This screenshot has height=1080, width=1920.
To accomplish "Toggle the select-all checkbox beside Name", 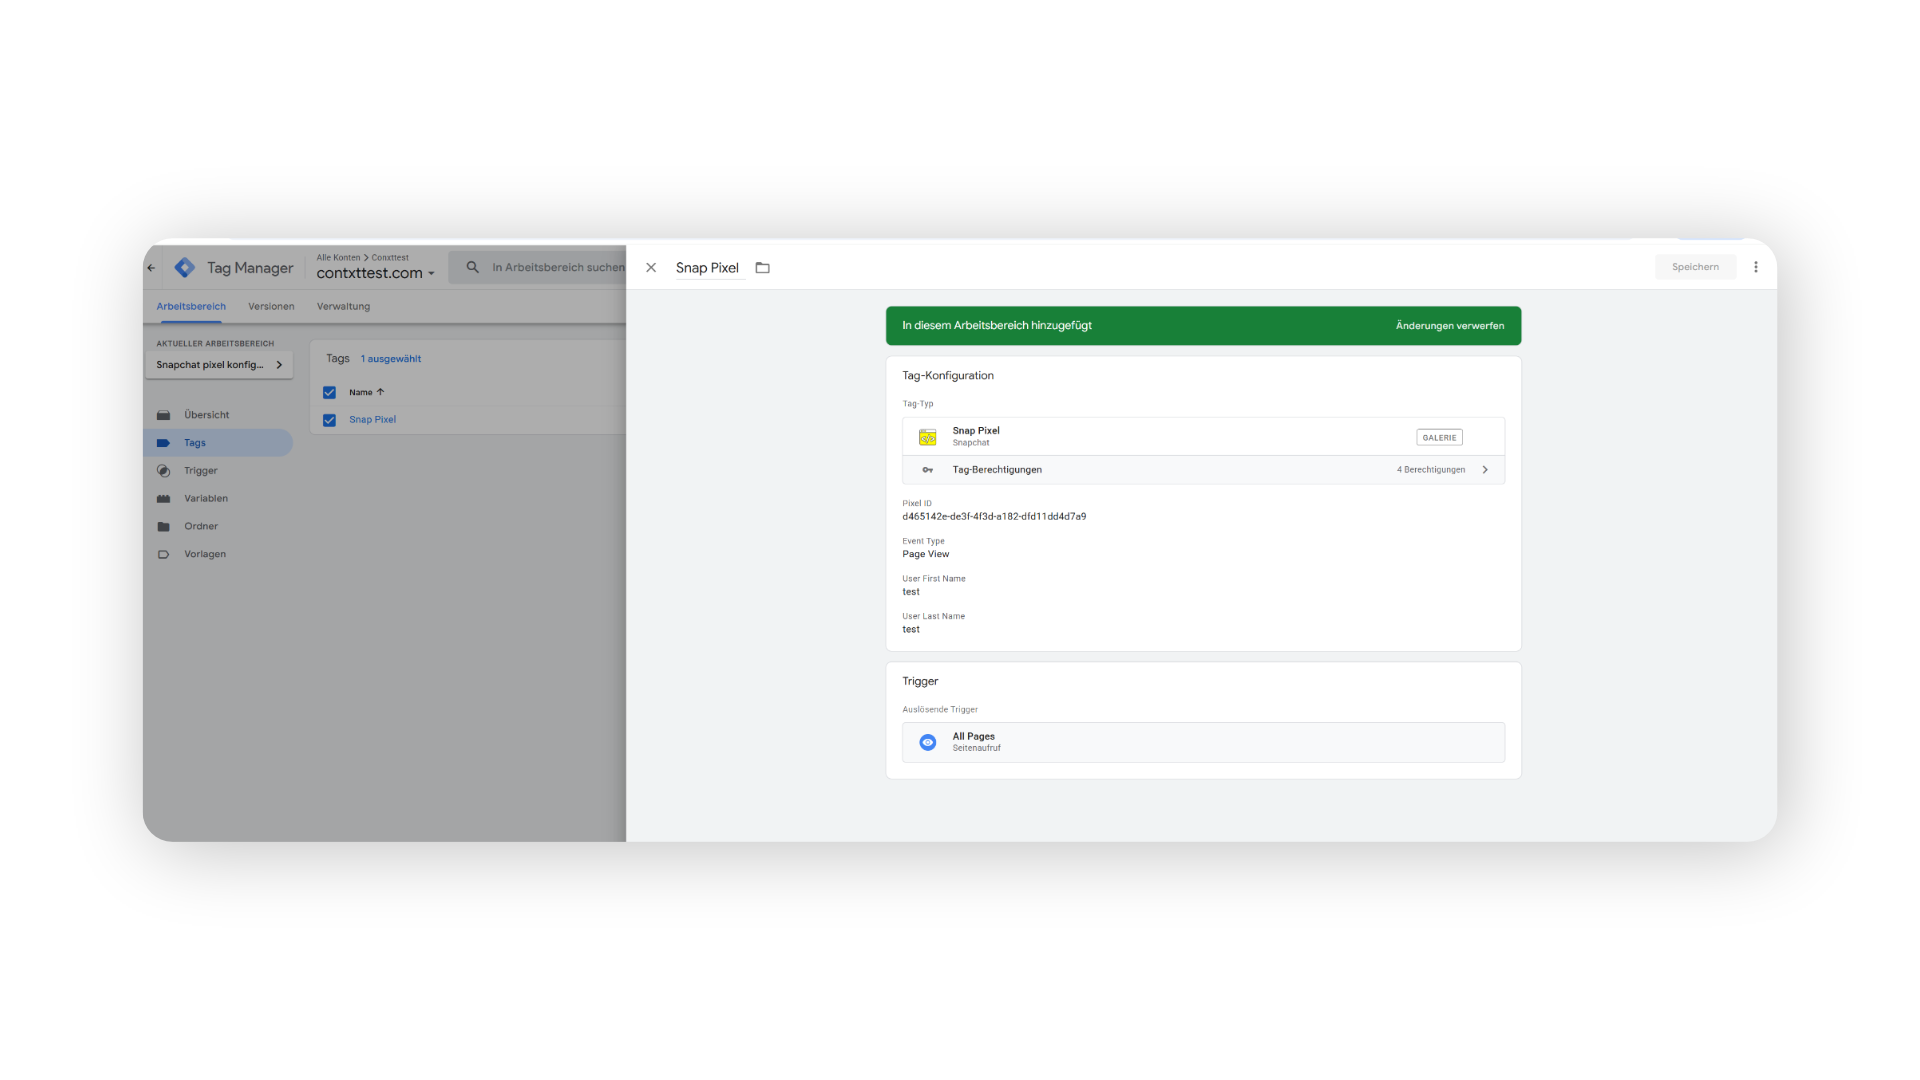I will coord(329,392).
